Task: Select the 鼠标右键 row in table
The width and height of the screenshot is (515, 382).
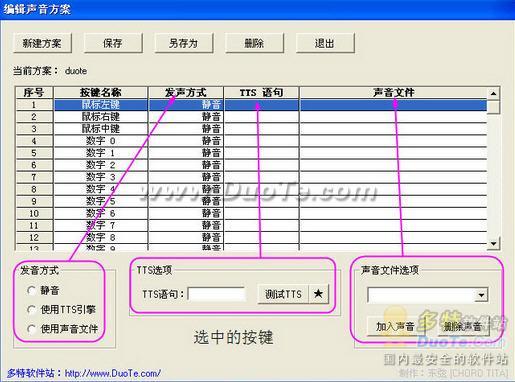Action: click(x=252, y=117)
